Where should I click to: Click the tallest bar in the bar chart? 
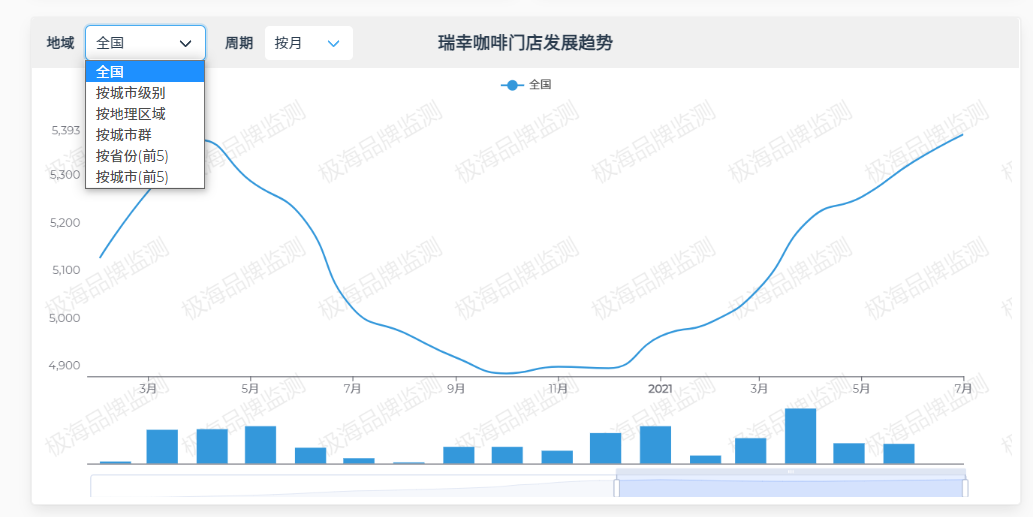800,436
